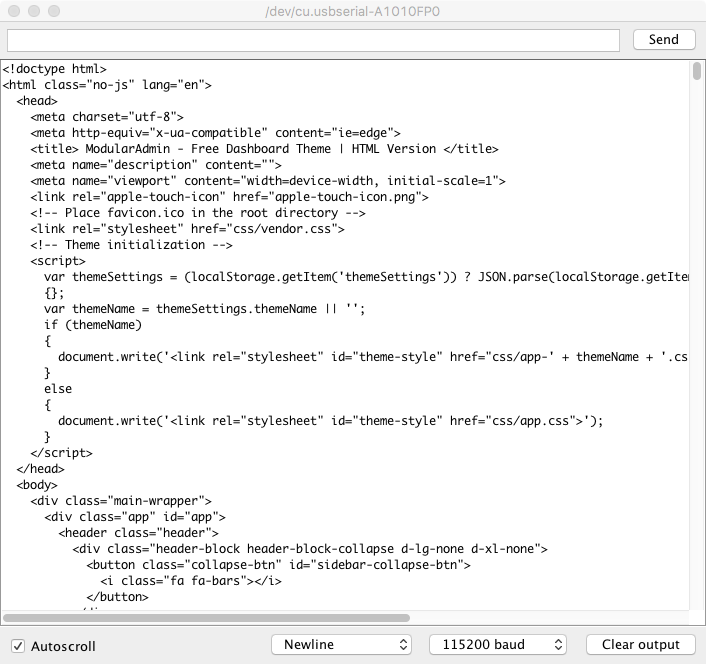The image size is (706, 664).
Task: Click the Theme initialization comment line
Action: coord(131,245)
